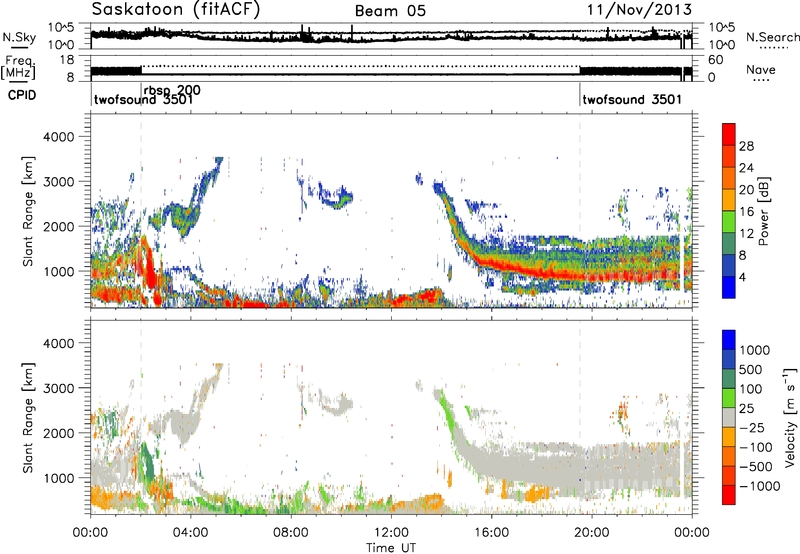Click the gray segment of the Velocity colorbar

coord(729,418)
